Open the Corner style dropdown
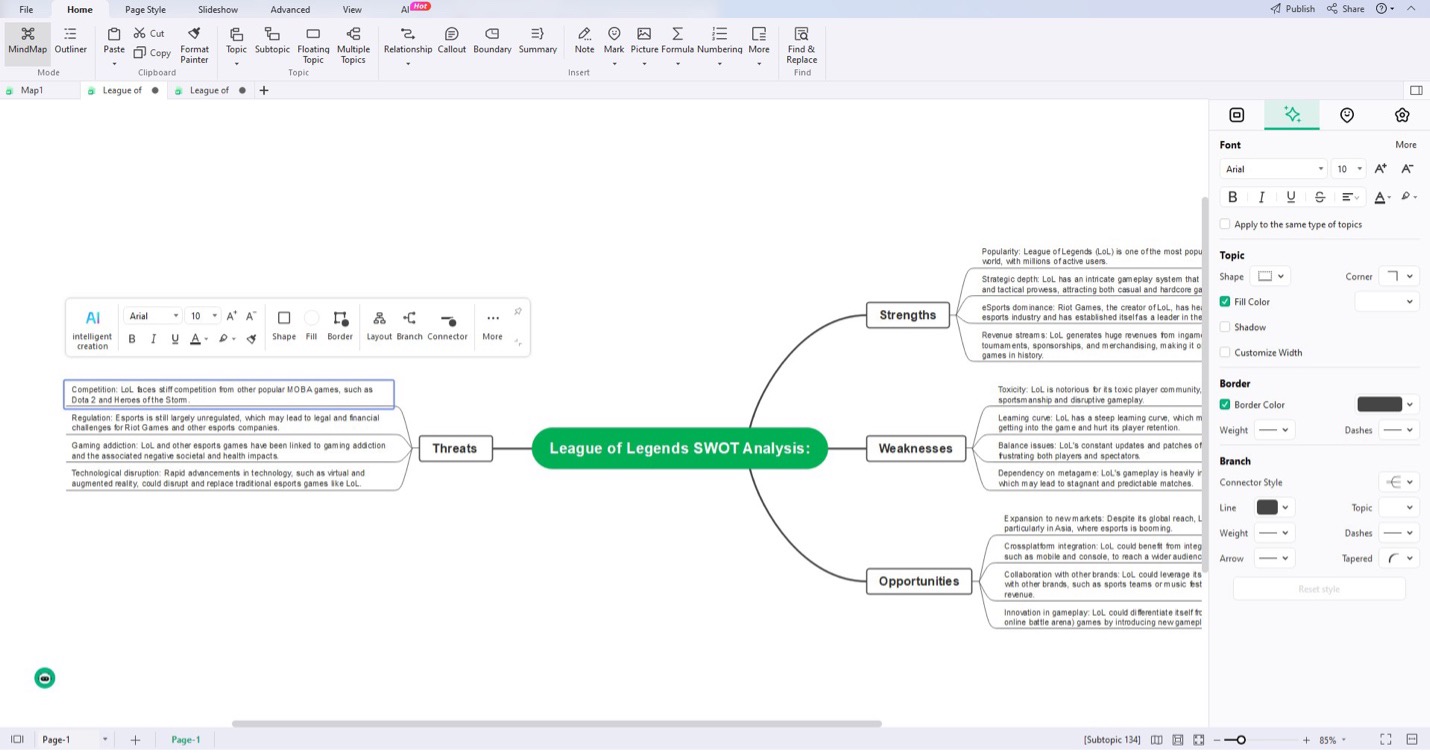 1398,276
